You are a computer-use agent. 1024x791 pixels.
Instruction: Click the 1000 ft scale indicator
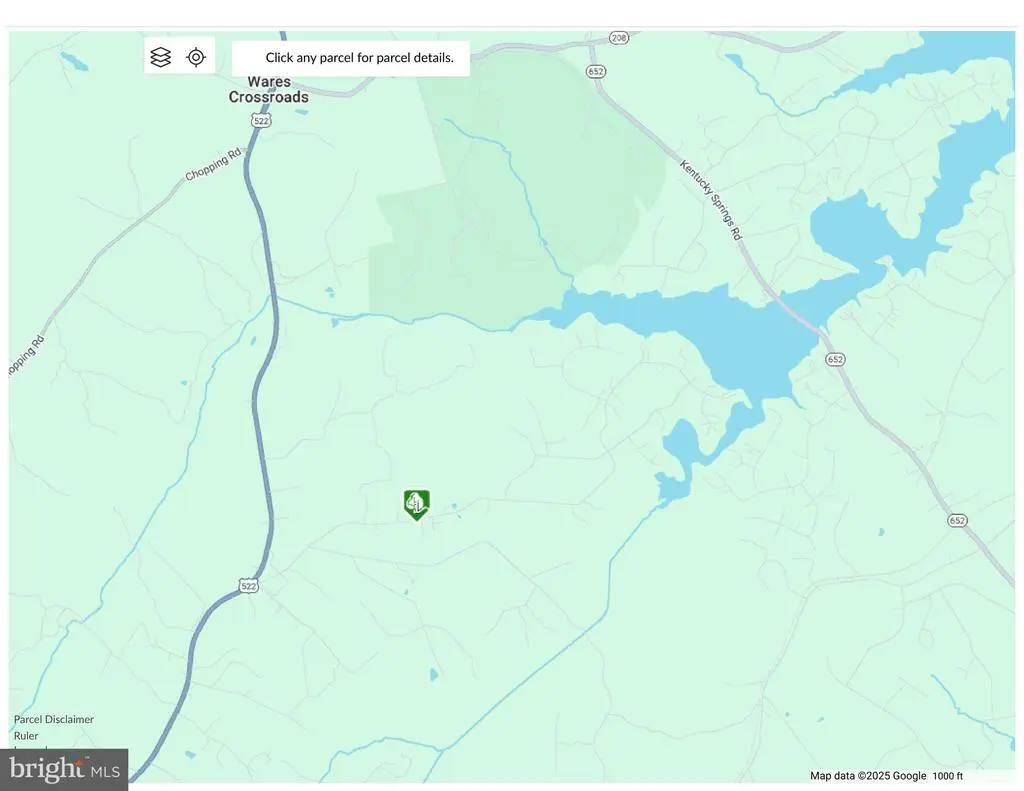947,776
